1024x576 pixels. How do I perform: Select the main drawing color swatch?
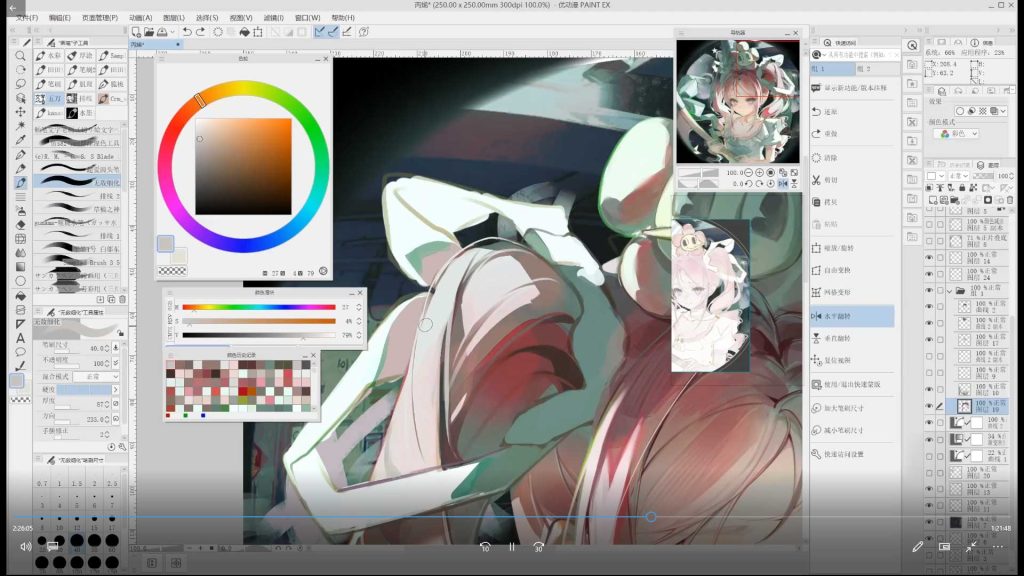click(165, 244)
